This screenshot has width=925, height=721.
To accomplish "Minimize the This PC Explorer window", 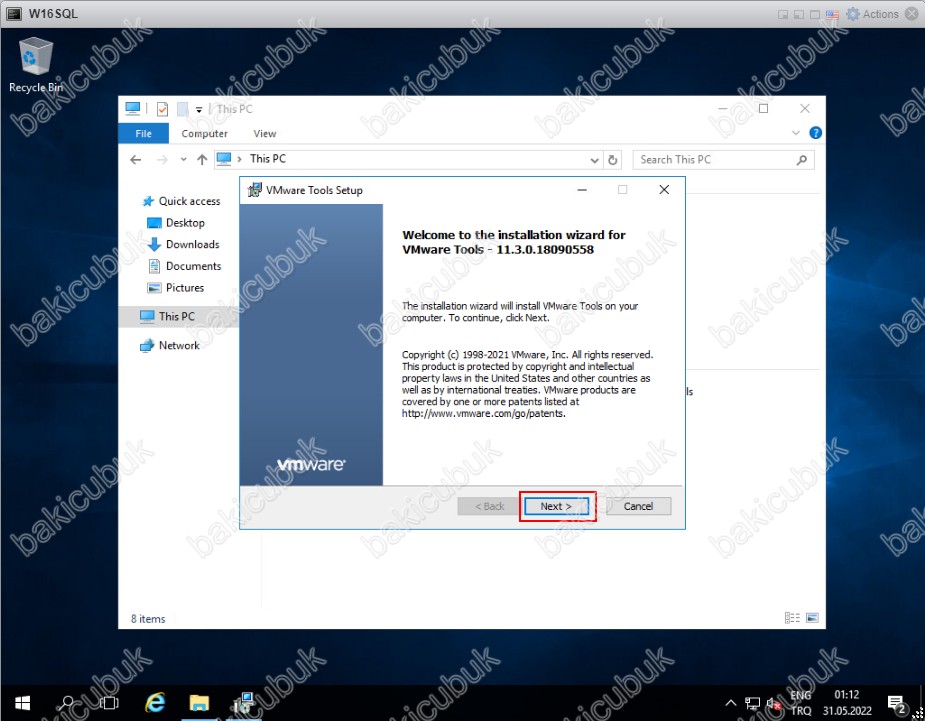I will (x=723, y=109).
